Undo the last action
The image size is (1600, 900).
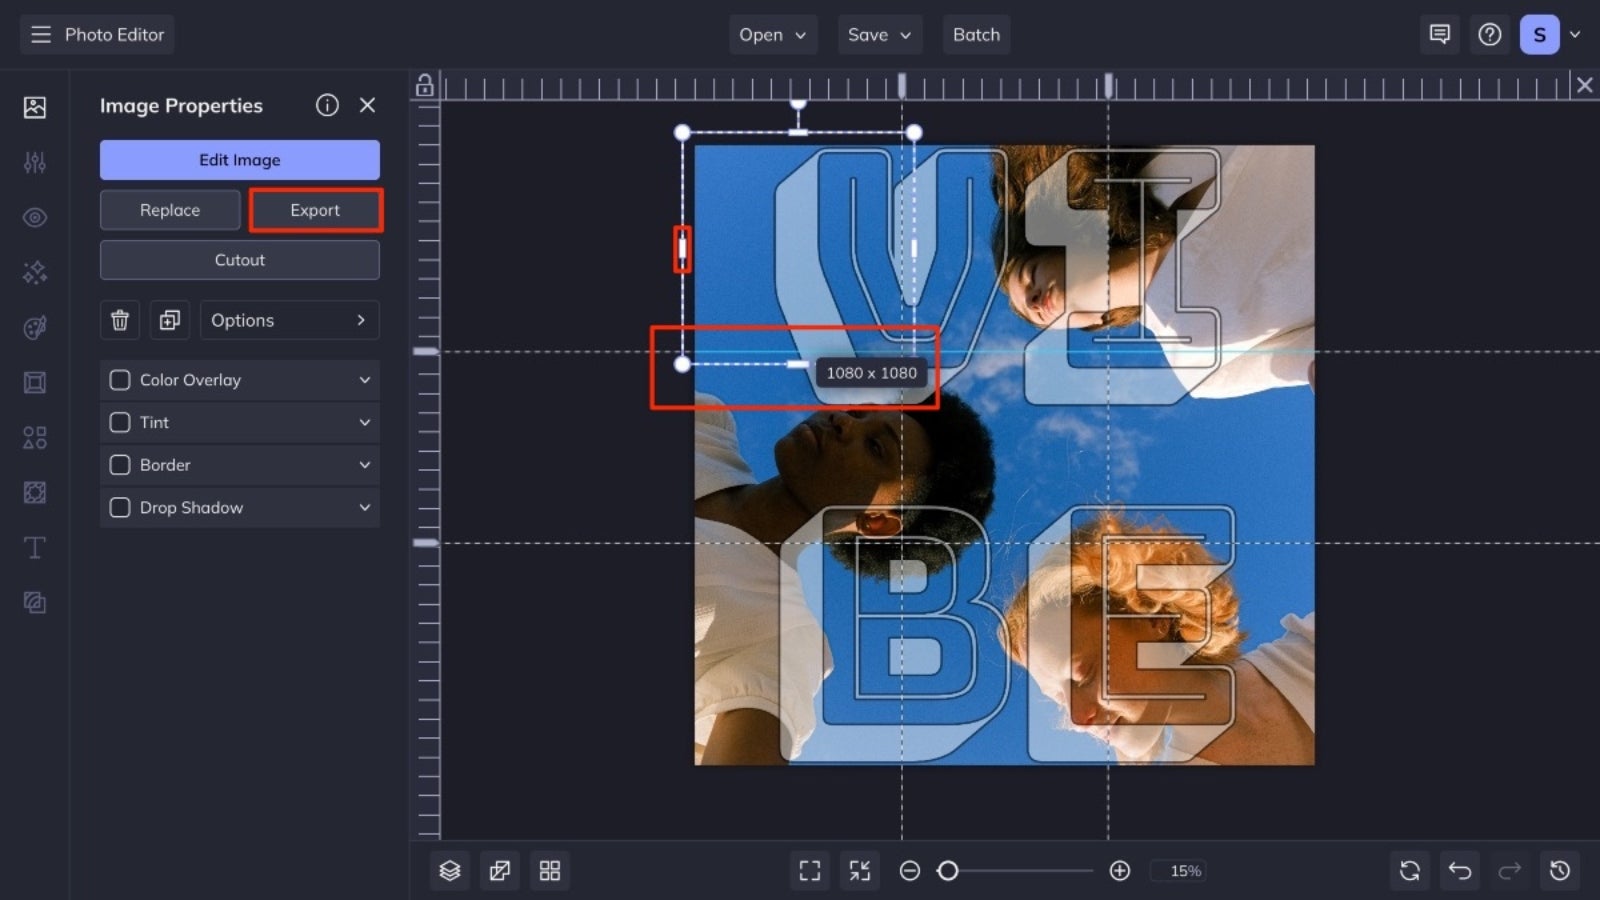[1459, 870]
